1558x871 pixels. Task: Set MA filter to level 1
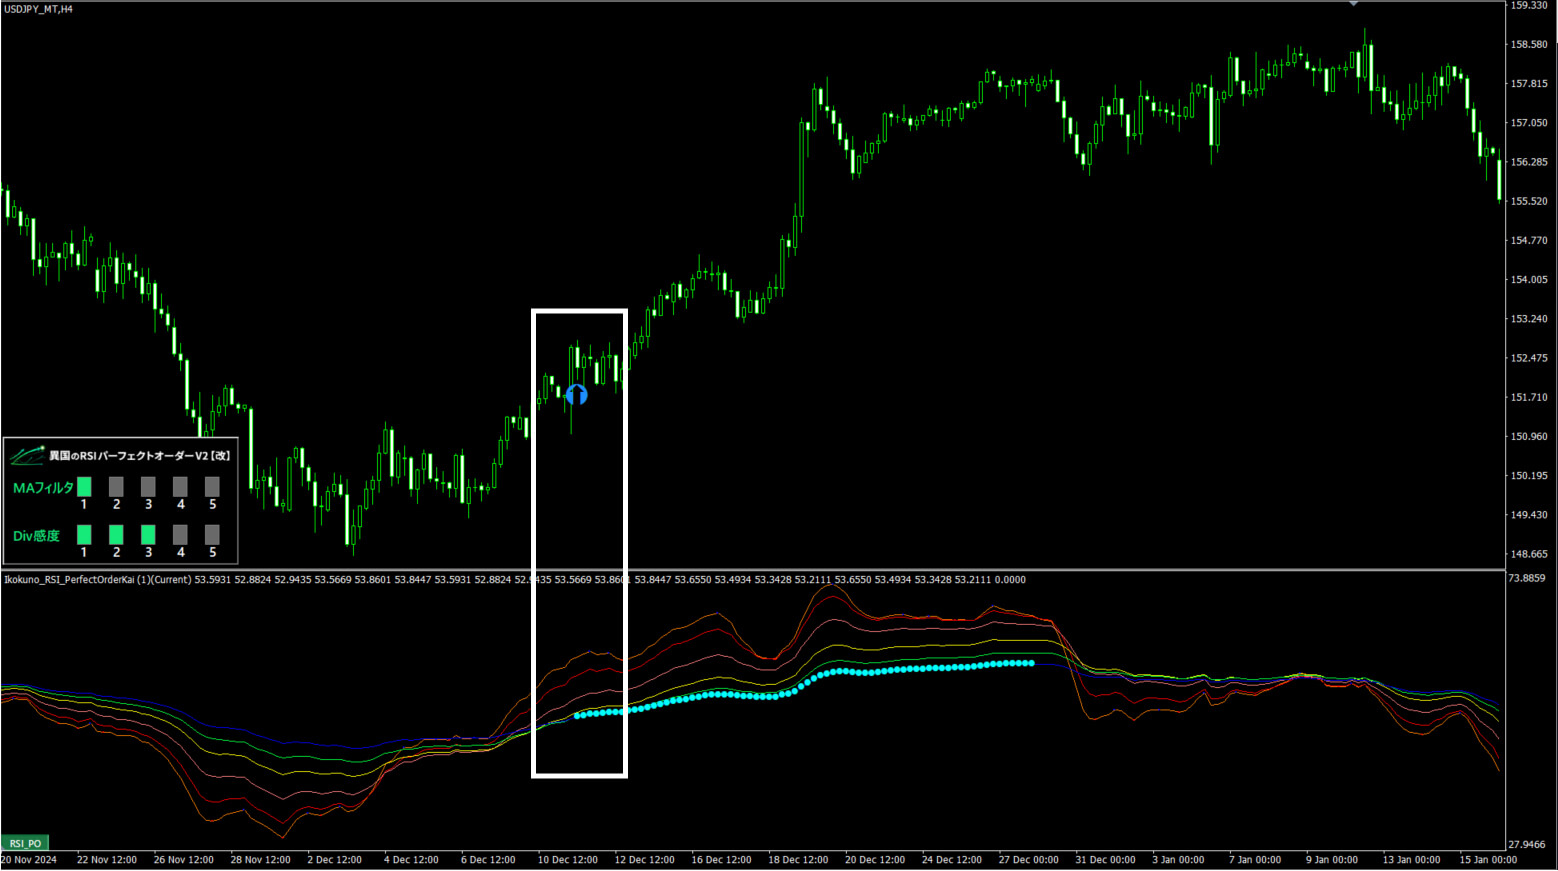click(x=84, y=487)
